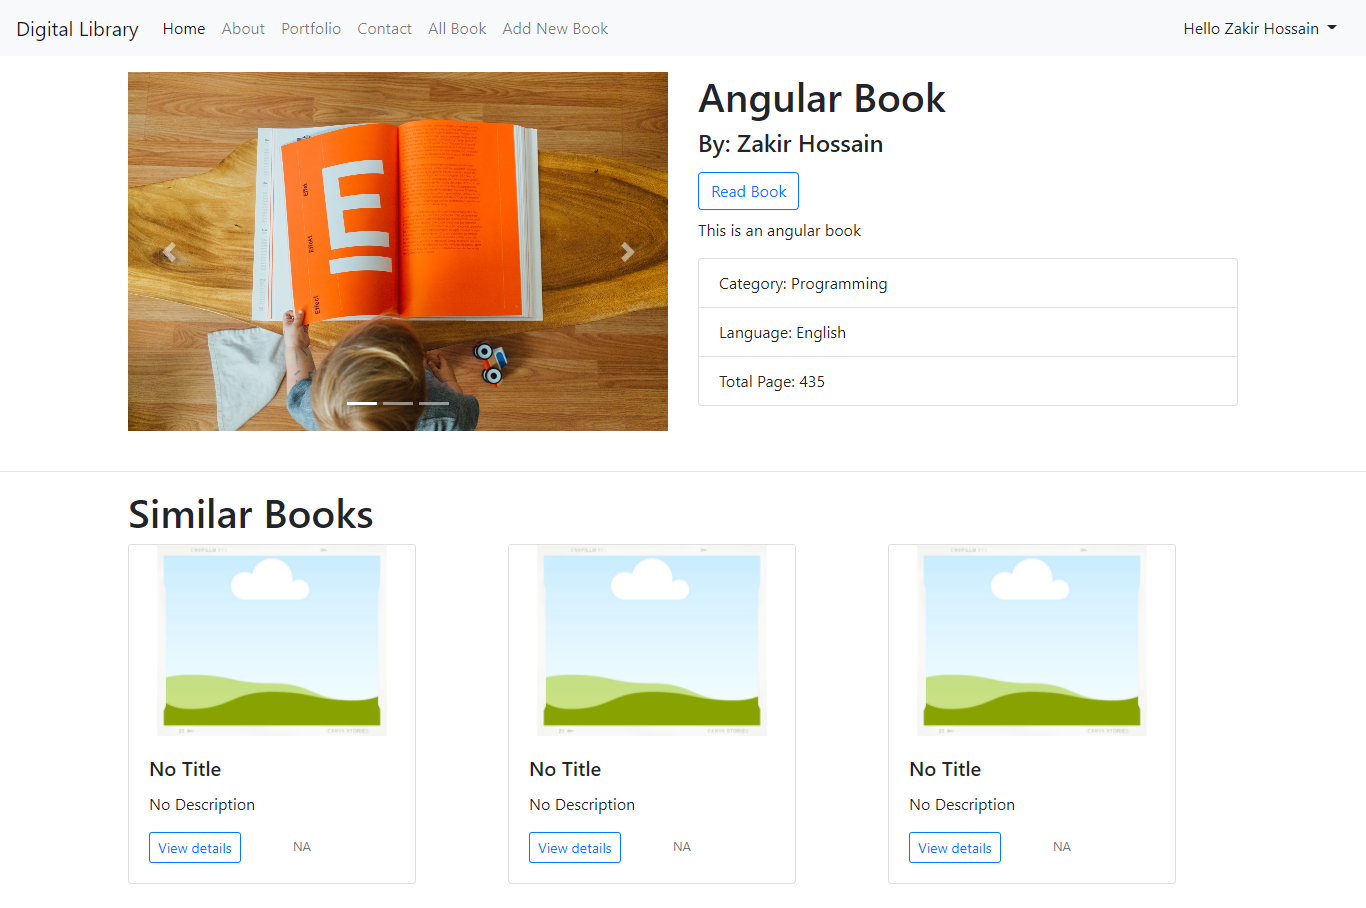Image resolution: width=1366 pixels, height=908 pixels.
Task: Click the previous carousel arrow
Action: [x=168, y=251]
